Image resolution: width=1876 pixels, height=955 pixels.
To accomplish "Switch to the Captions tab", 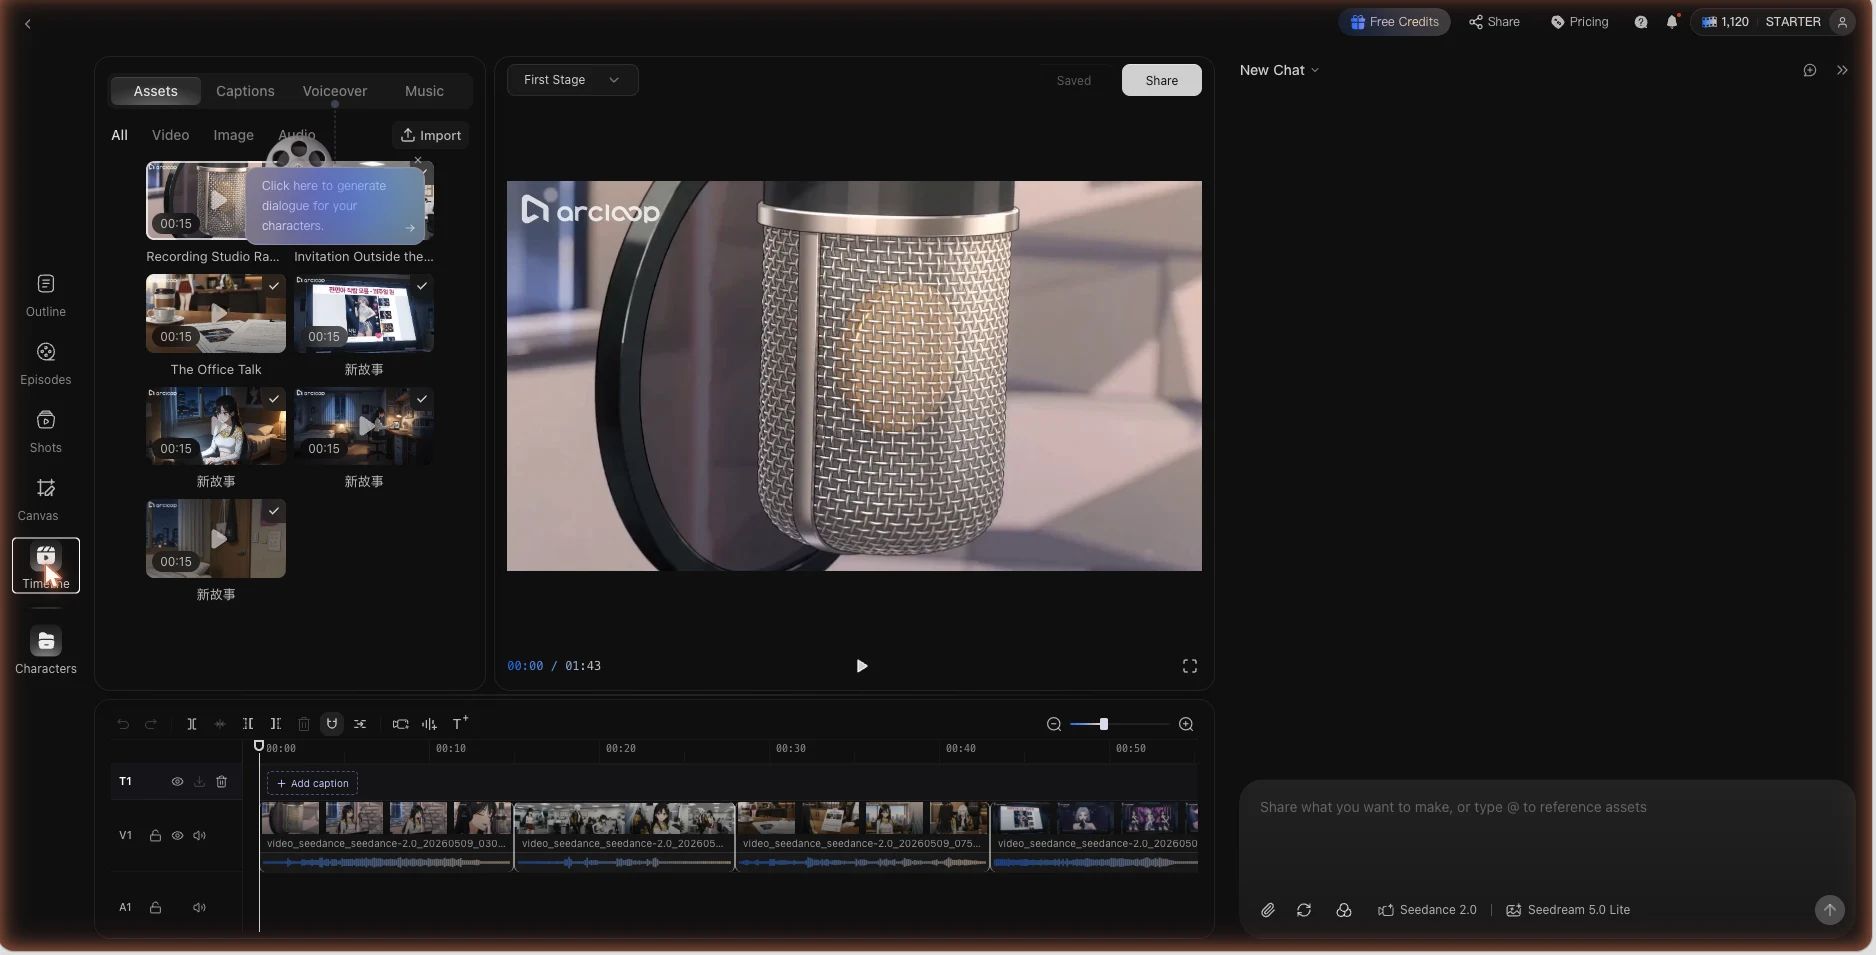I will tap(245, 91).
